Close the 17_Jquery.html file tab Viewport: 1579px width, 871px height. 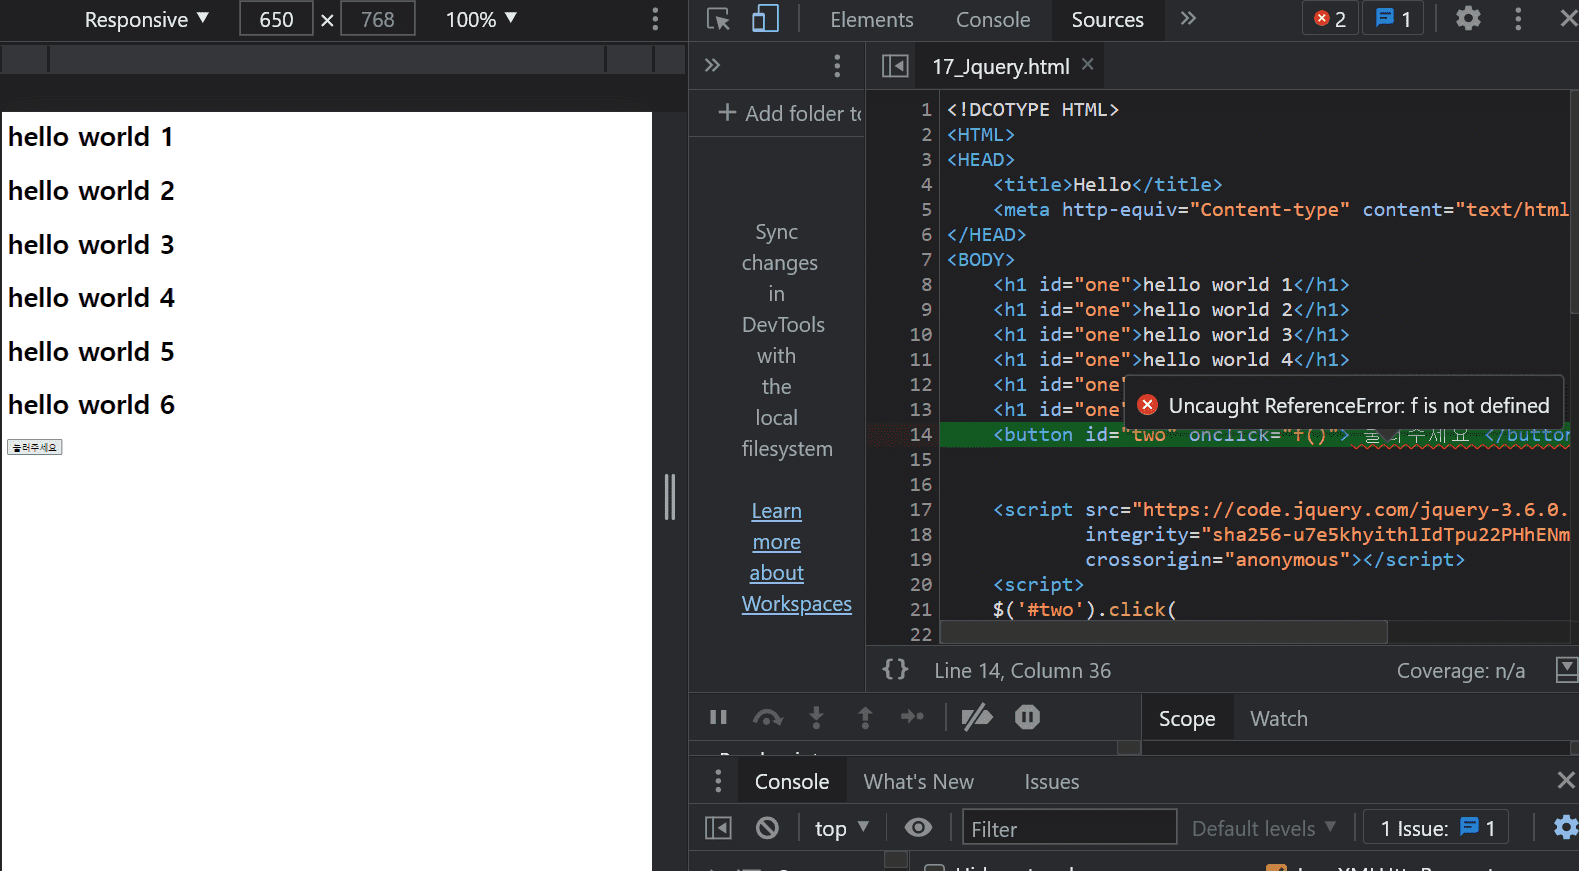click(1087, 64)
